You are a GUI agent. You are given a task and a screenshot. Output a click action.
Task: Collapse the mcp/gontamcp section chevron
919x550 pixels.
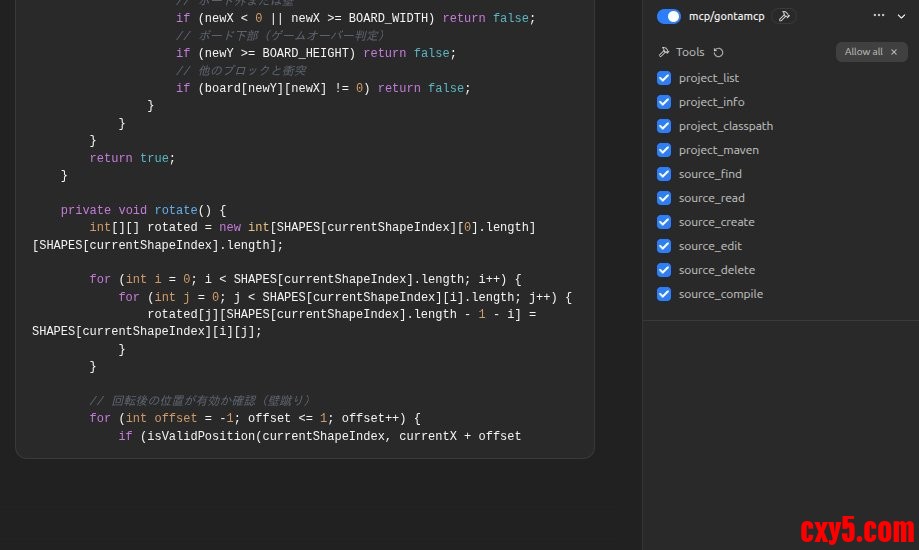(x=901, y=16)
